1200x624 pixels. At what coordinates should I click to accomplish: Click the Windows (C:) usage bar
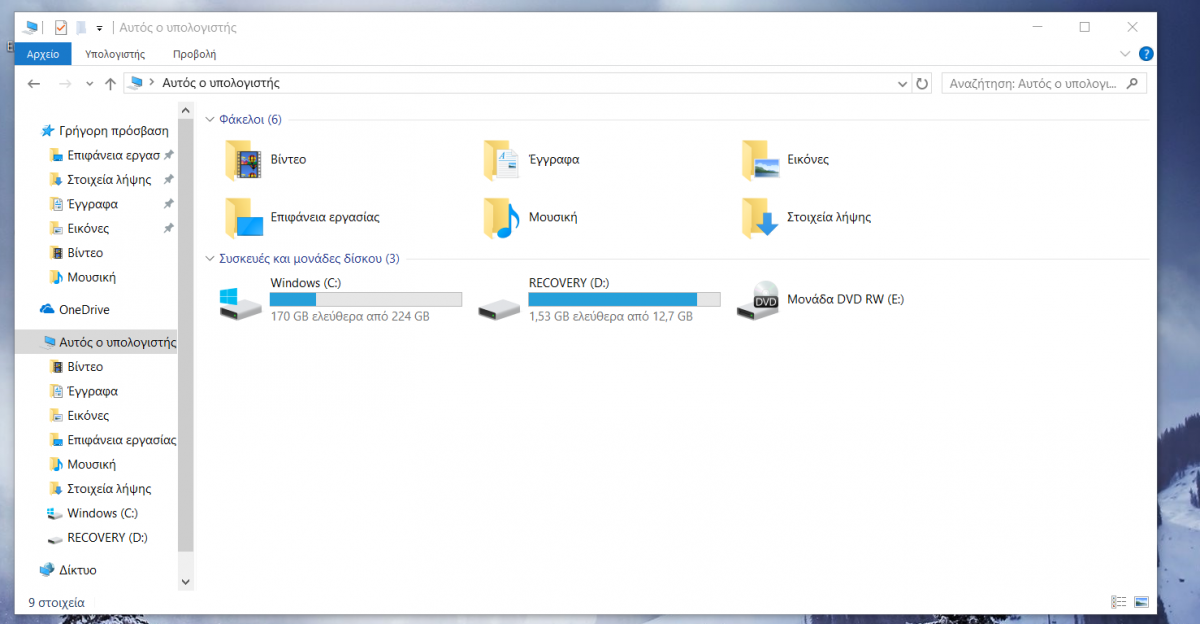coord(366,299)
